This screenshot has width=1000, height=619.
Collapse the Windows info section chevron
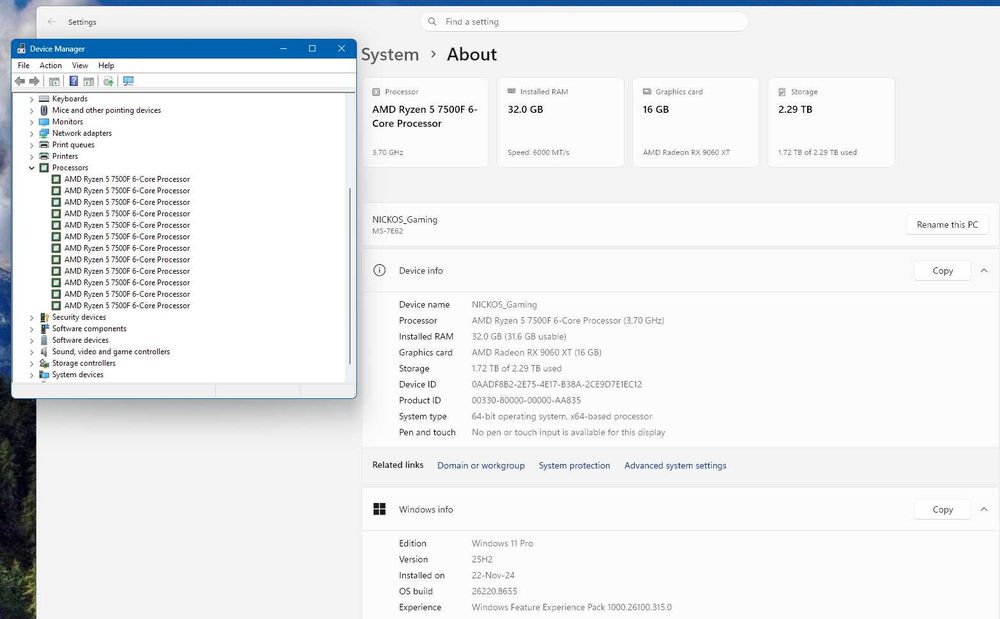point(984,509)
